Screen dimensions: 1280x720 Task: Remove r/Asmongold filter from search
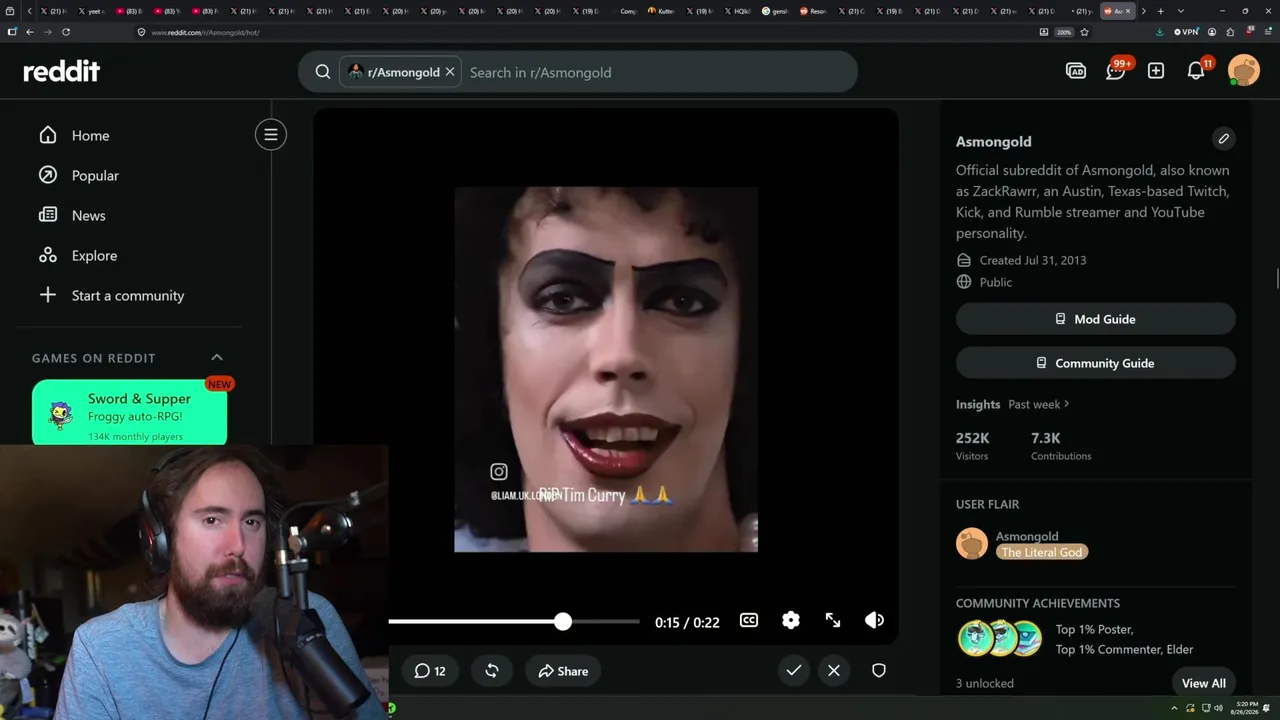point(450,72)
